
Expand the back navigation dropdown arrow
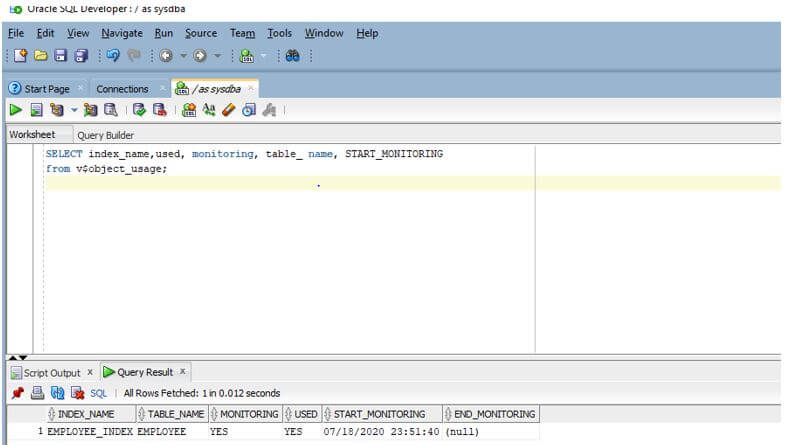pyautogui.click(x=183, y=56)
